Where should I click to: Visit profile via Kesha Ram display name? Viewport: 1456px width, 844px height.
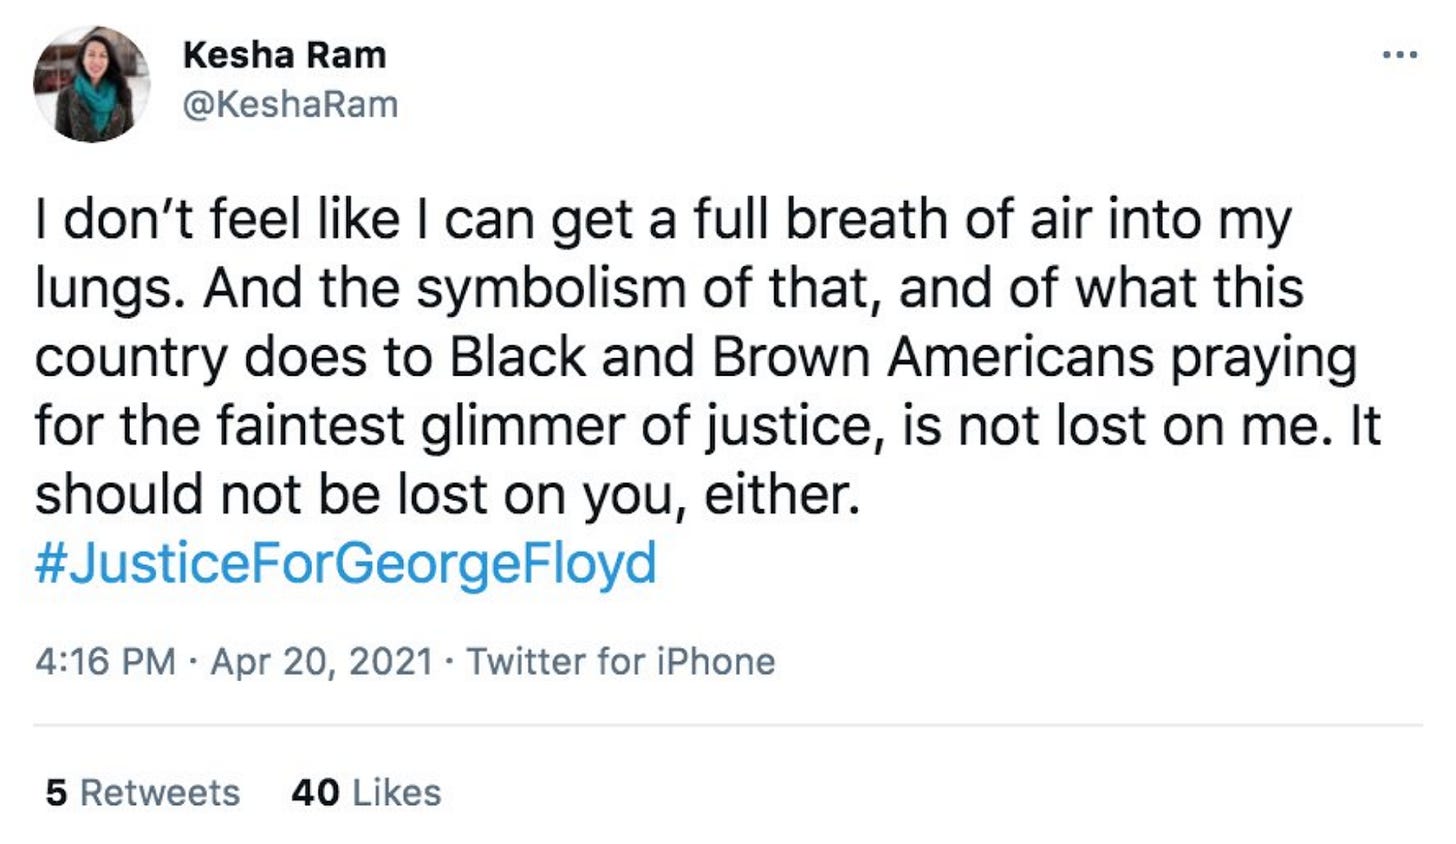(x=285, y=55)
